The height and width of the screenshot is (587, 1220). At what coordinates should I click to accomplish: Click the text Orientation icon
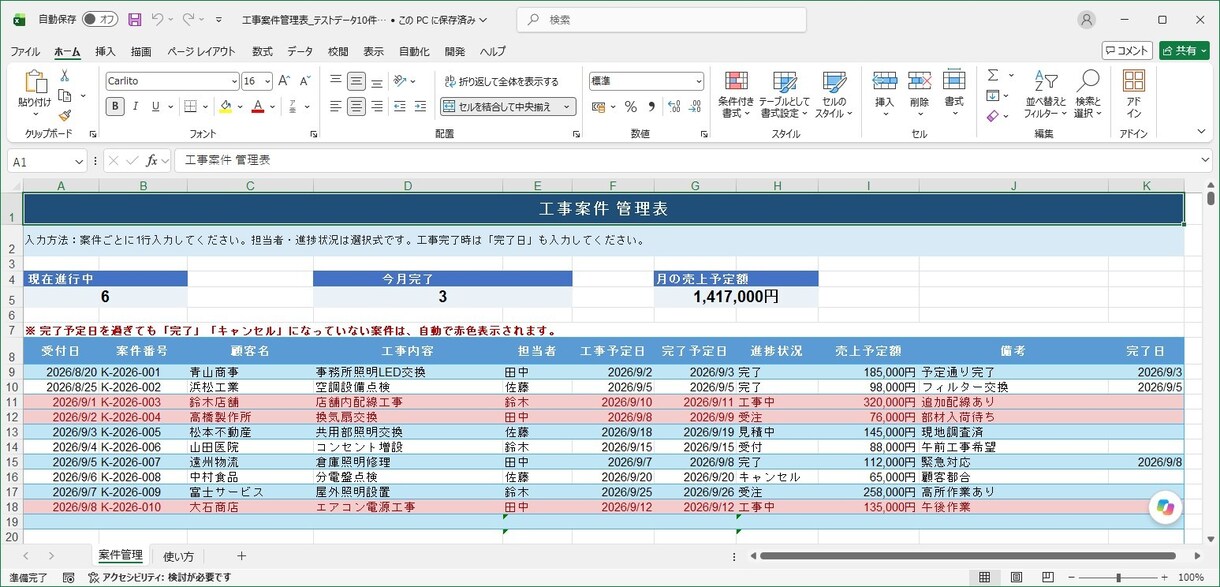[x=401, y=81]
